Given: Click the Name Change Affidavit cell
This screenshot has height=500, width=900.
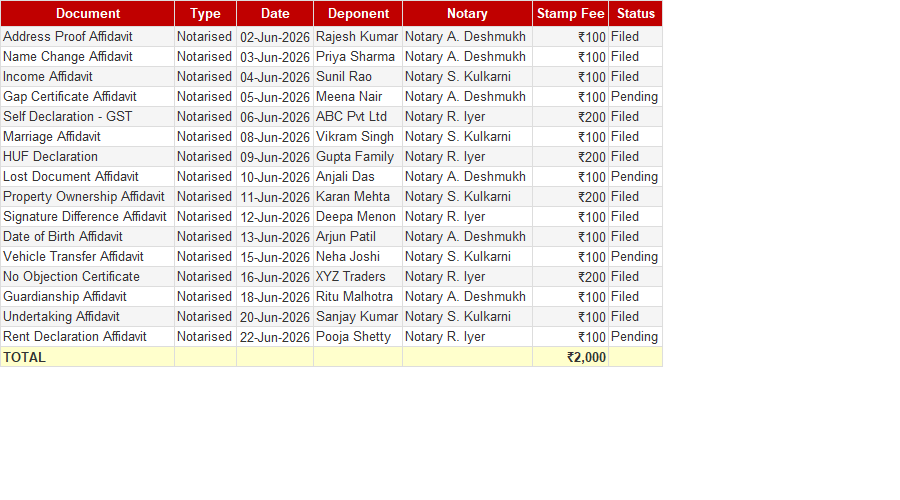Looking at the screenshot, I should point(88,57).
